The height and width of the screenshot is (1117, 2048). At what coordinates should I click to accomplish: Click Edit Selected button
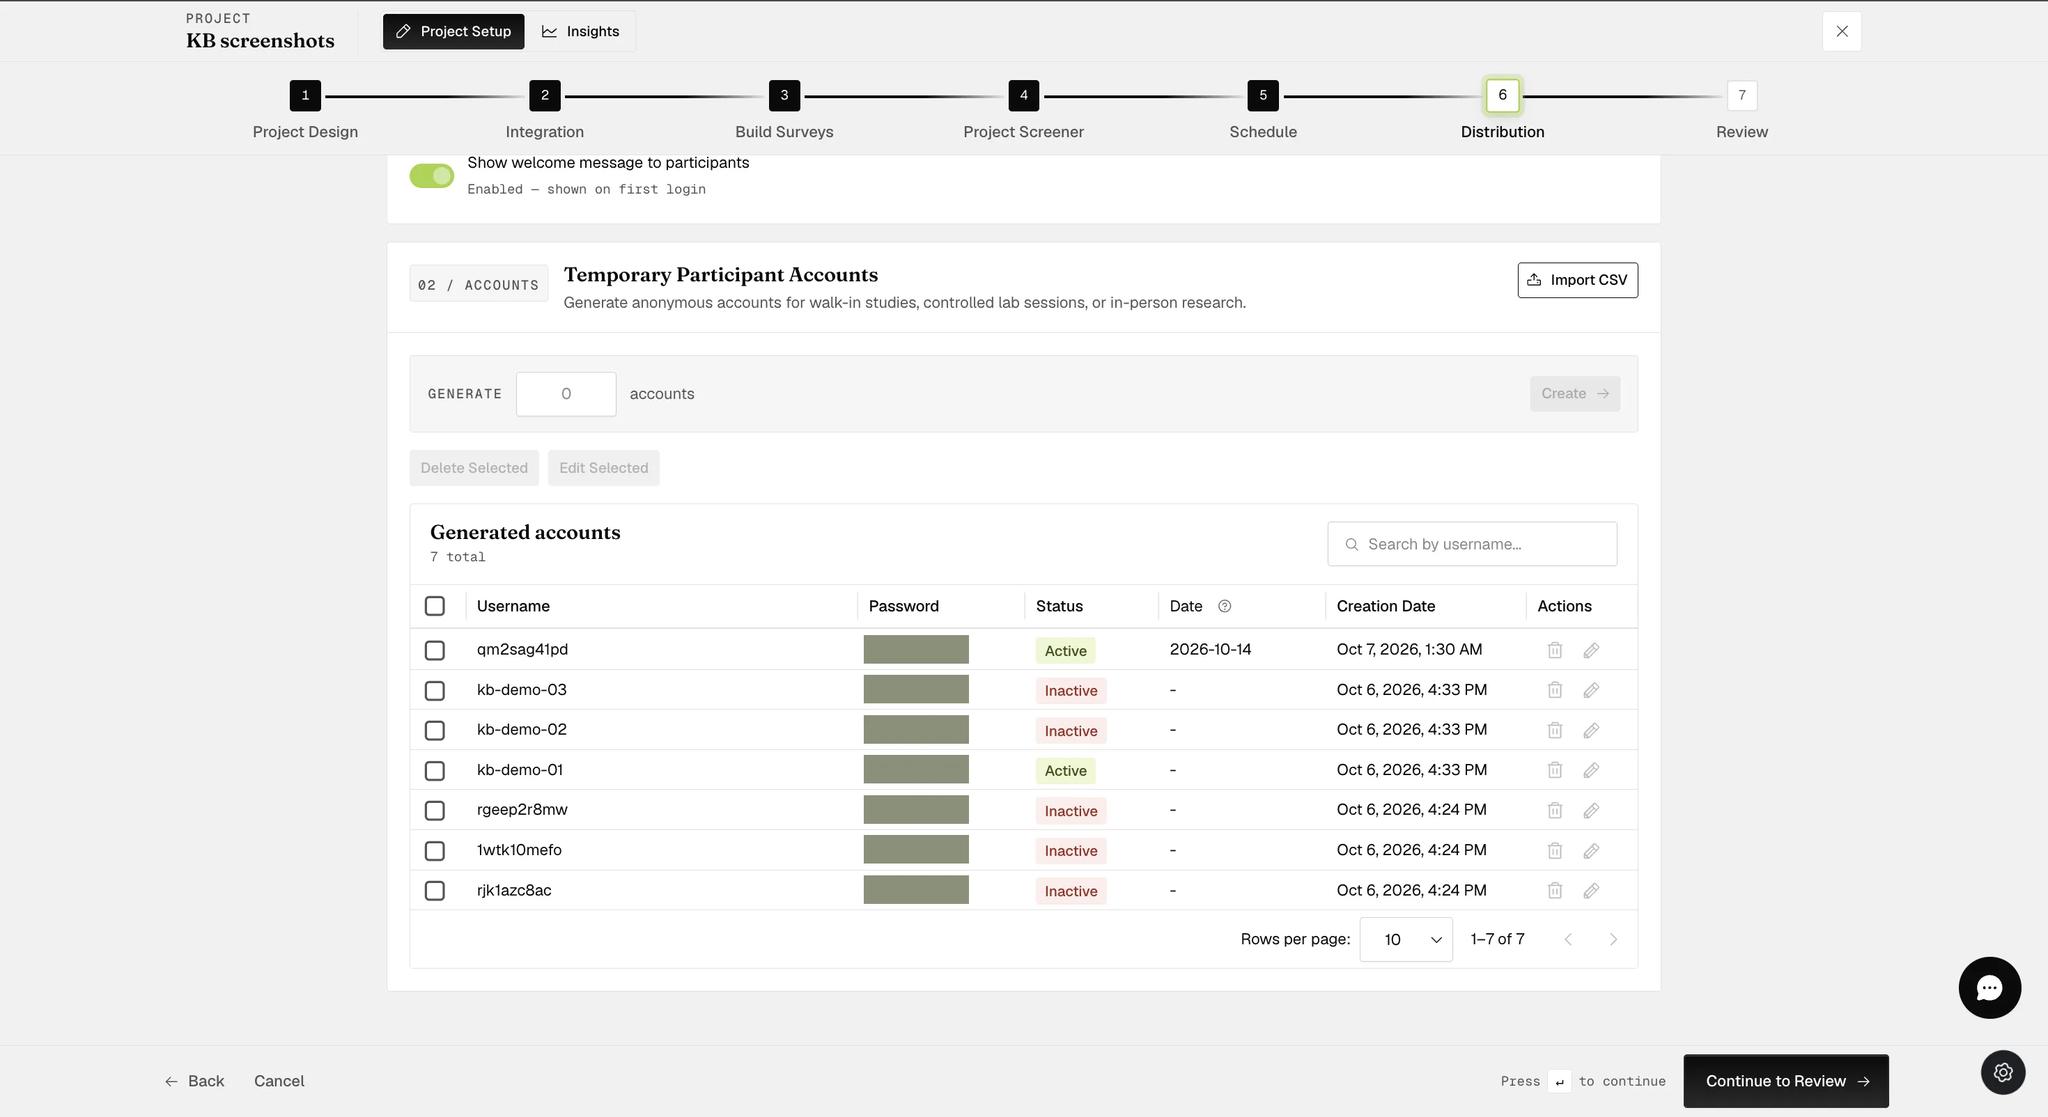603,468
